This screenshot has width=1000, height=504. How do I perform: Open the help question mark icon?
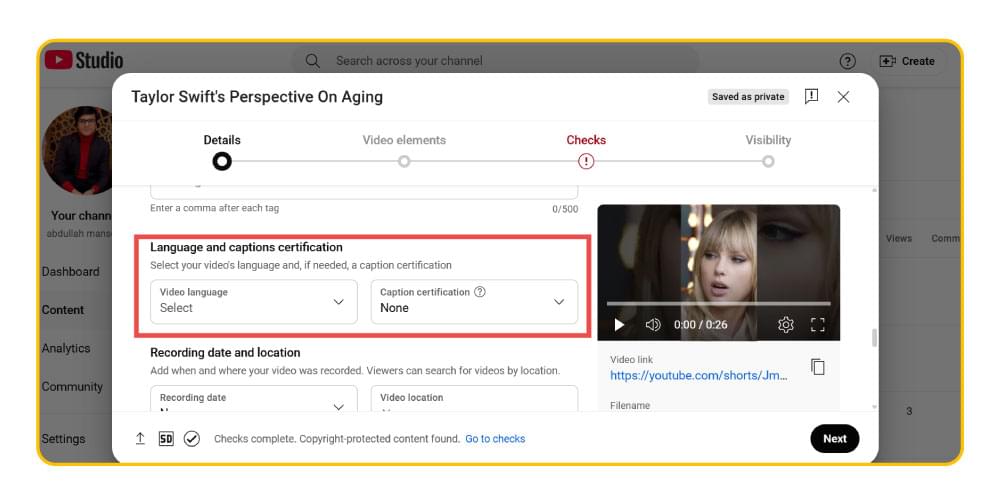click(847, 61)
